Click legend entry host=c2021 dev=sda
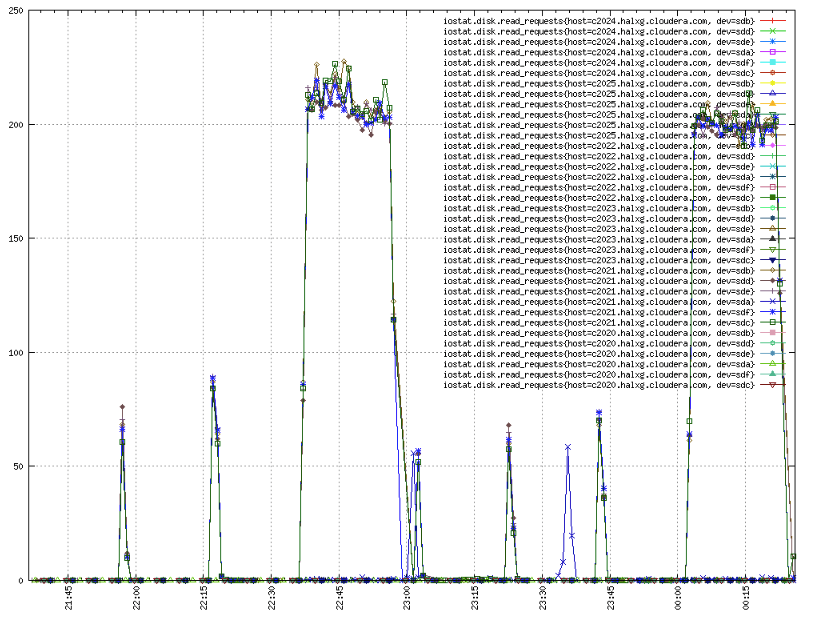Image resolution: width=816 pixels, height=623 pixels. (614, 302)
